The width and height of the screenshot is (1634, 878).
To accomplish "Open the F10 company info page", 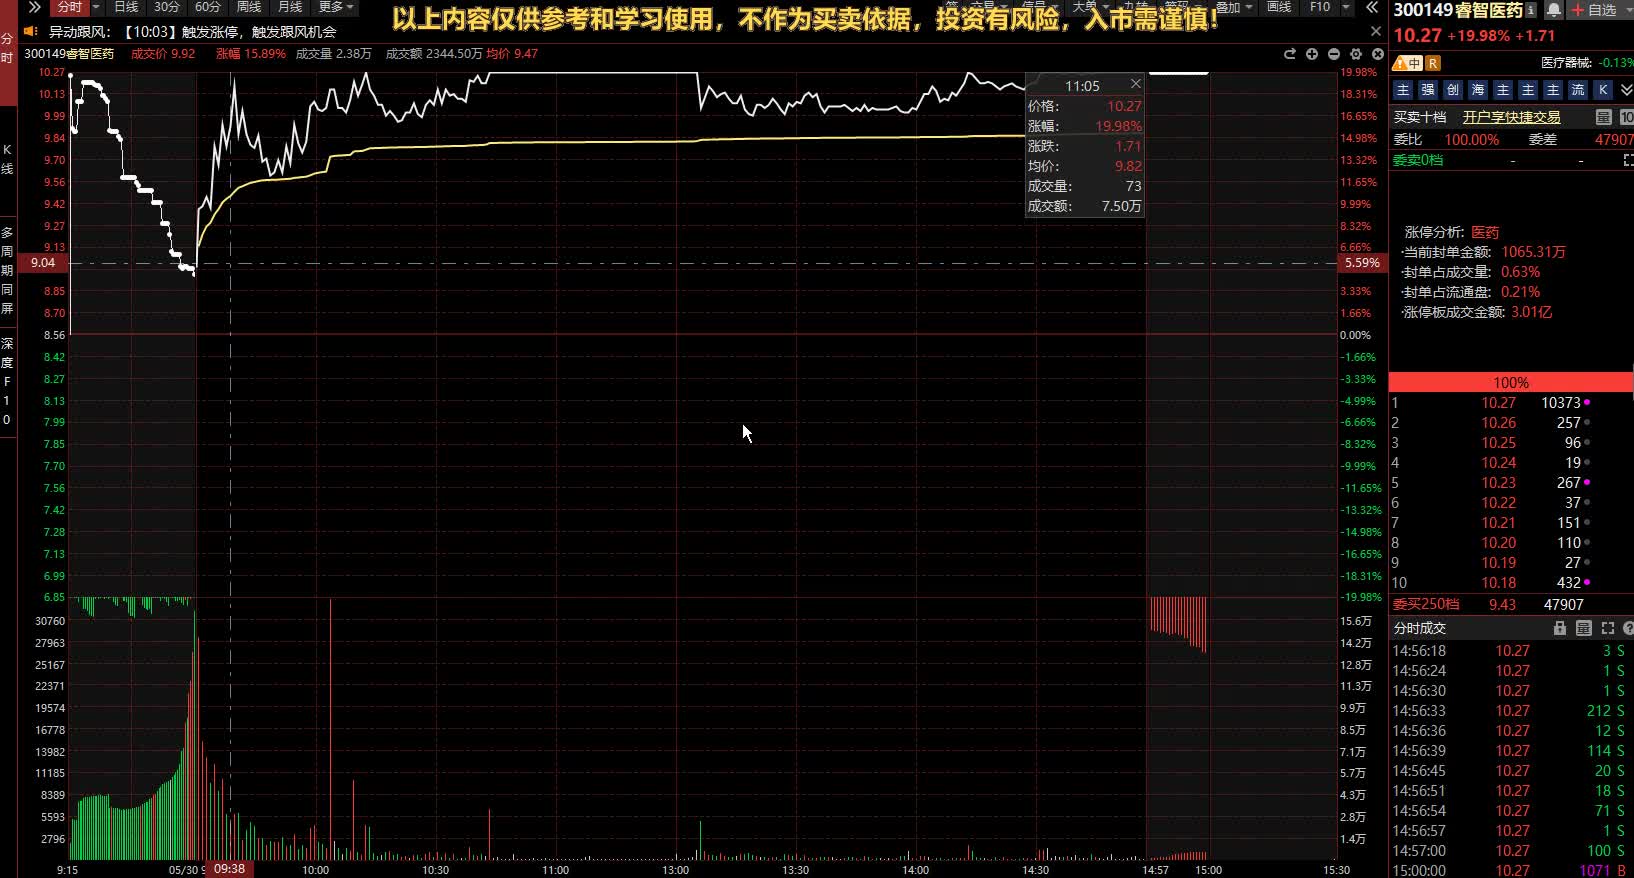I will coord(1320,7).
